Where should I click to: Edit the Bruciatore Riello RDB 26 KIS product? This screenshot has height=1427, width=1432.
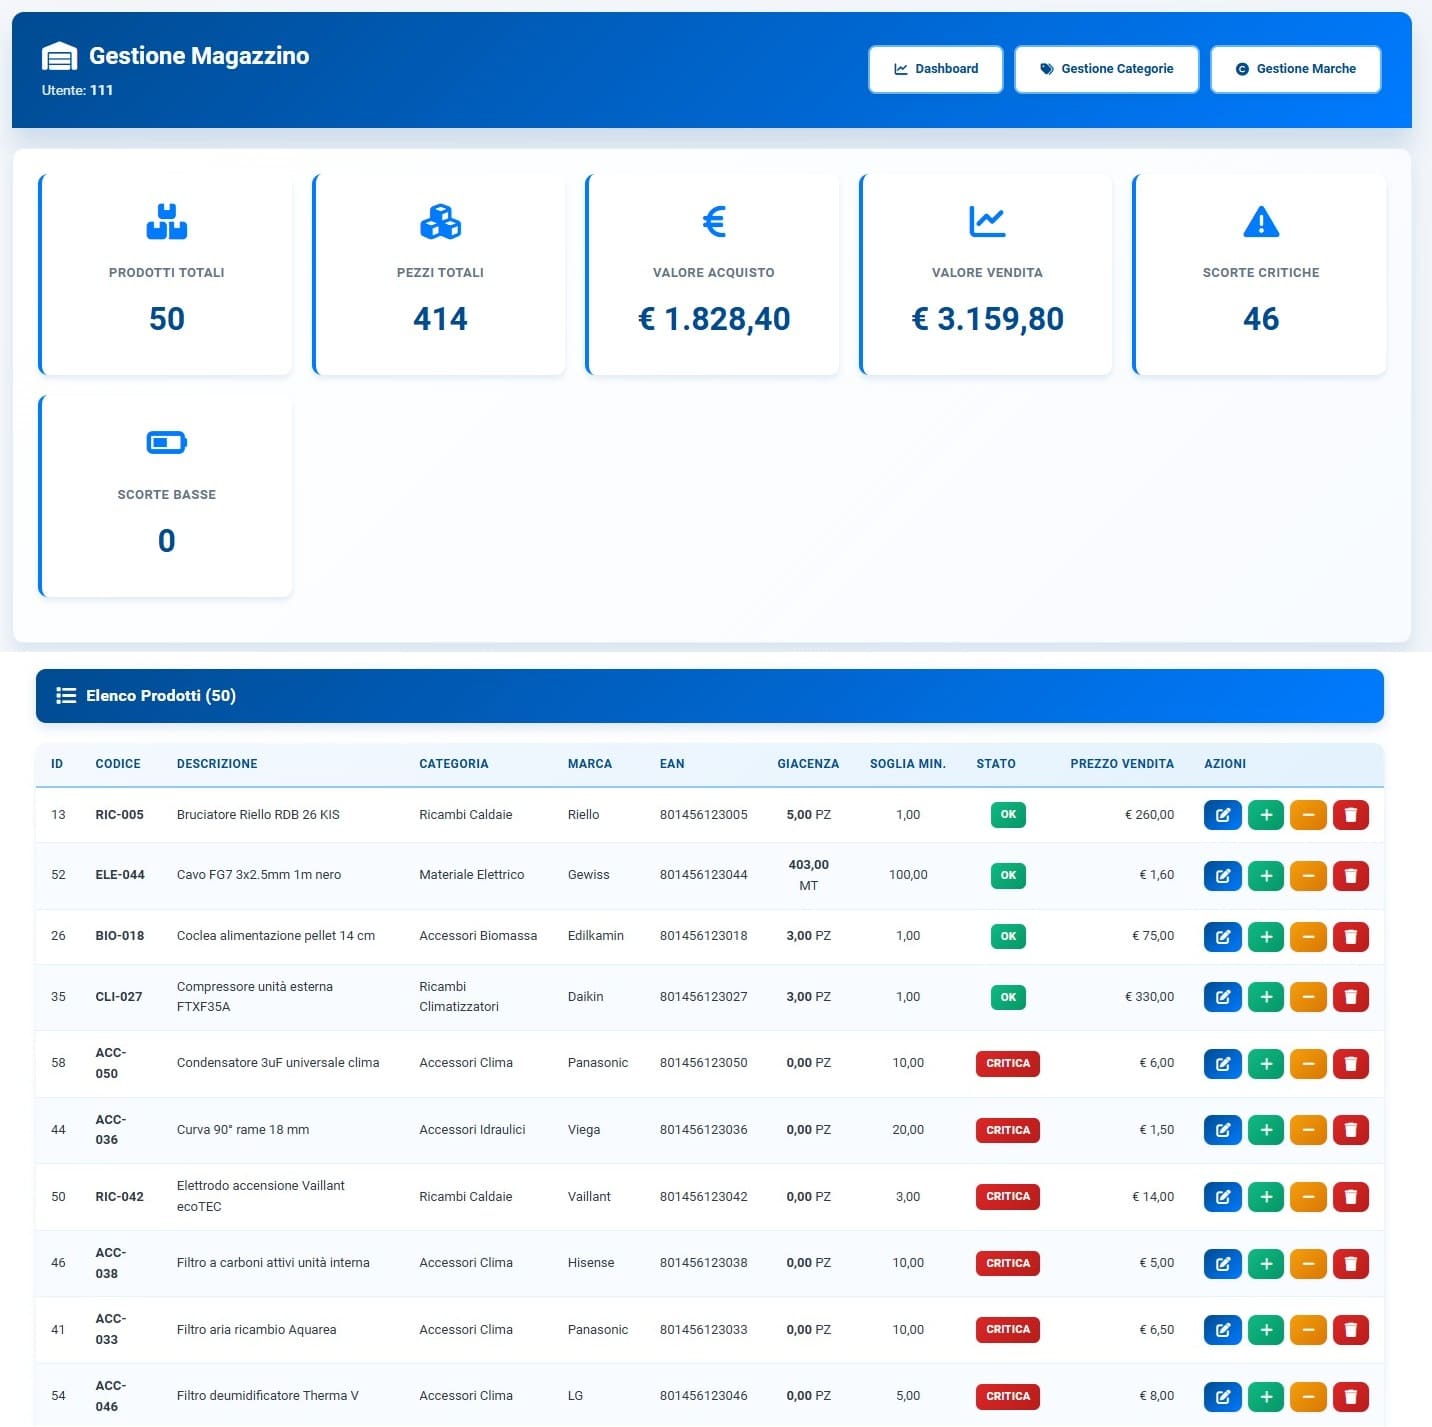(x=1222, y=815)
